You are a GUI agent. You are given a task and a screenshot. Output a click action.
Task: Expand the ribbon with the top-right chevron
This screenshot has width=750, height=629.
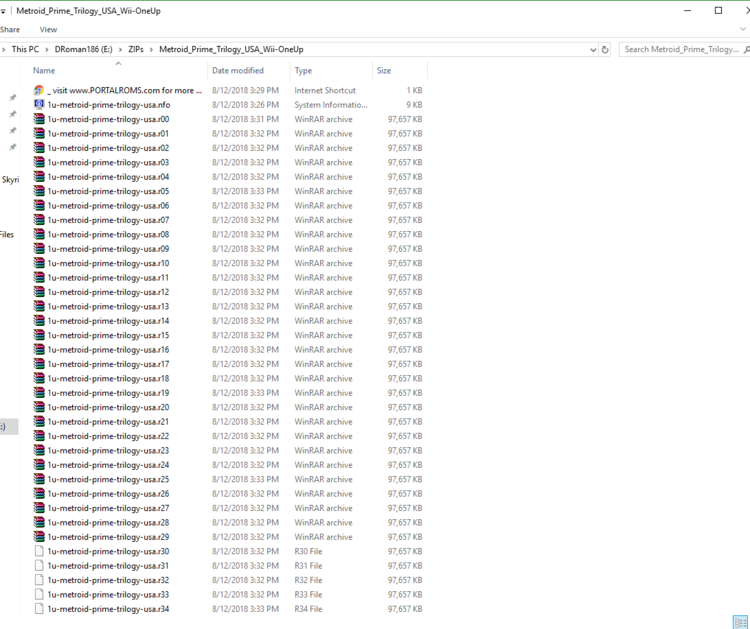point(743,29)
